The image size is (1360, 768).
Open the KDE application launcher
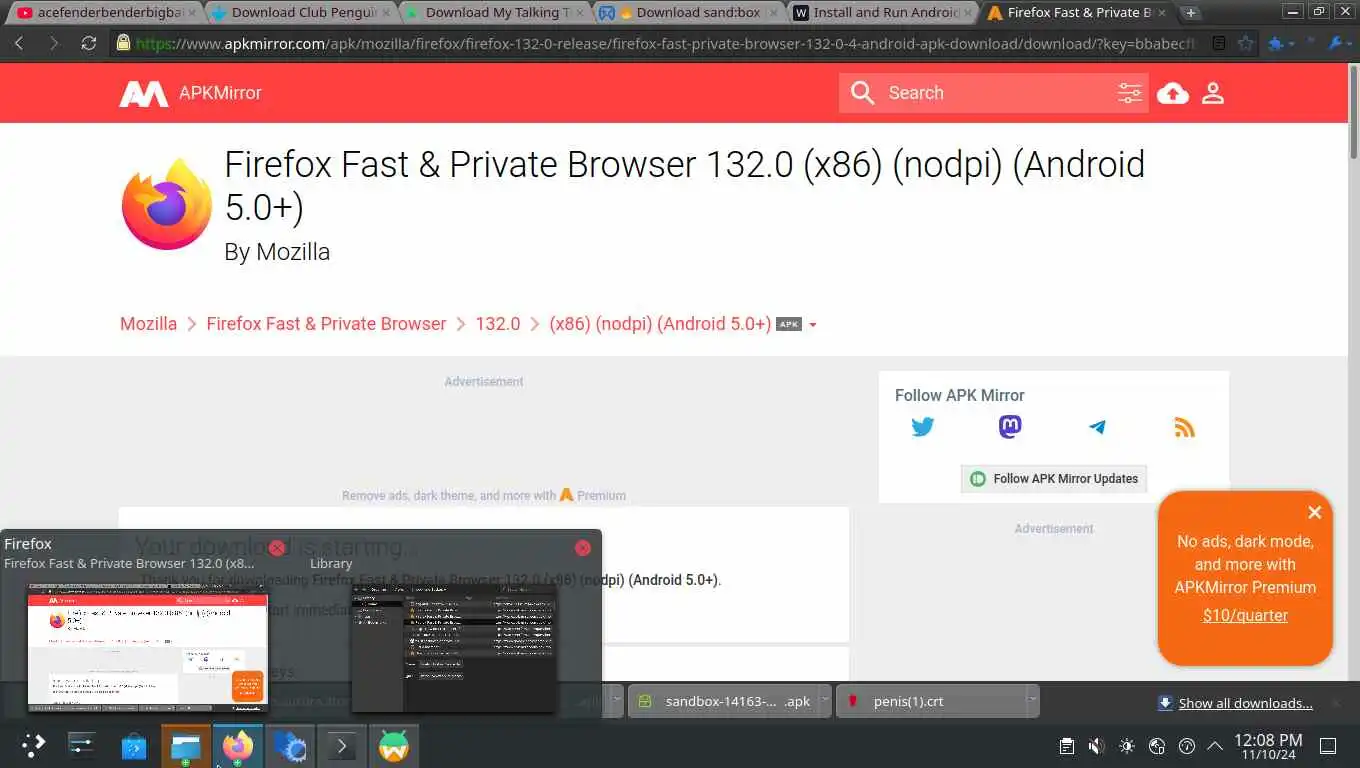[34, 746]
